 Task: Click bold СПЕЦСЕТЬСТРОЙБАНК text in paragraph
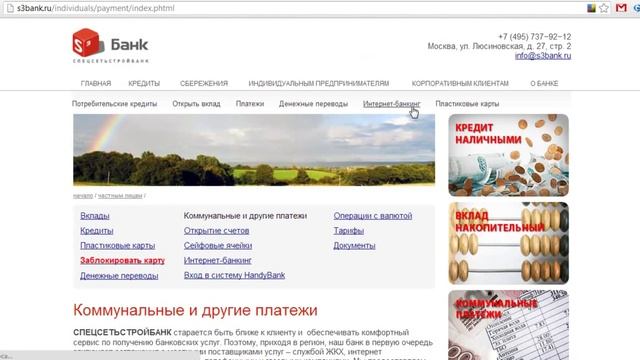[x=122, y=332]
